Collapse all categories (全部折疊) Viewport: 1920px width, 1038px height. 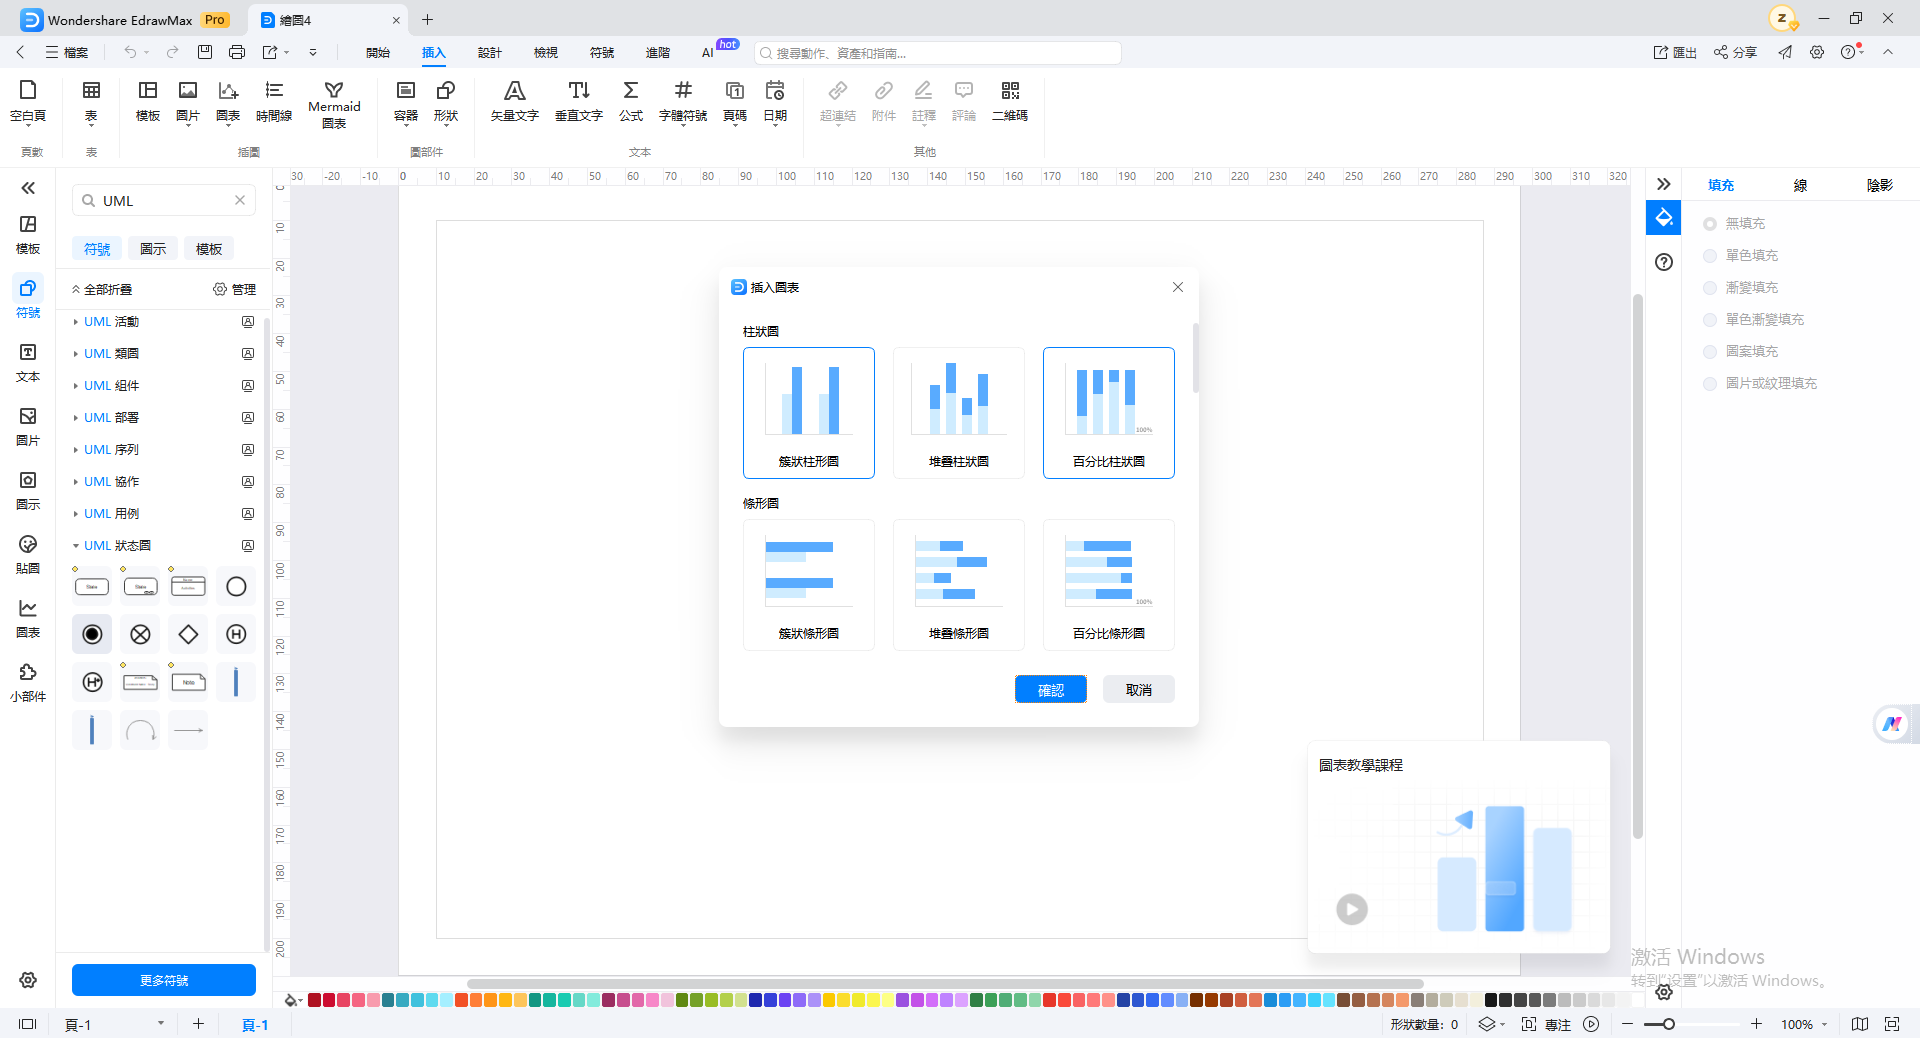click(102, 290)
